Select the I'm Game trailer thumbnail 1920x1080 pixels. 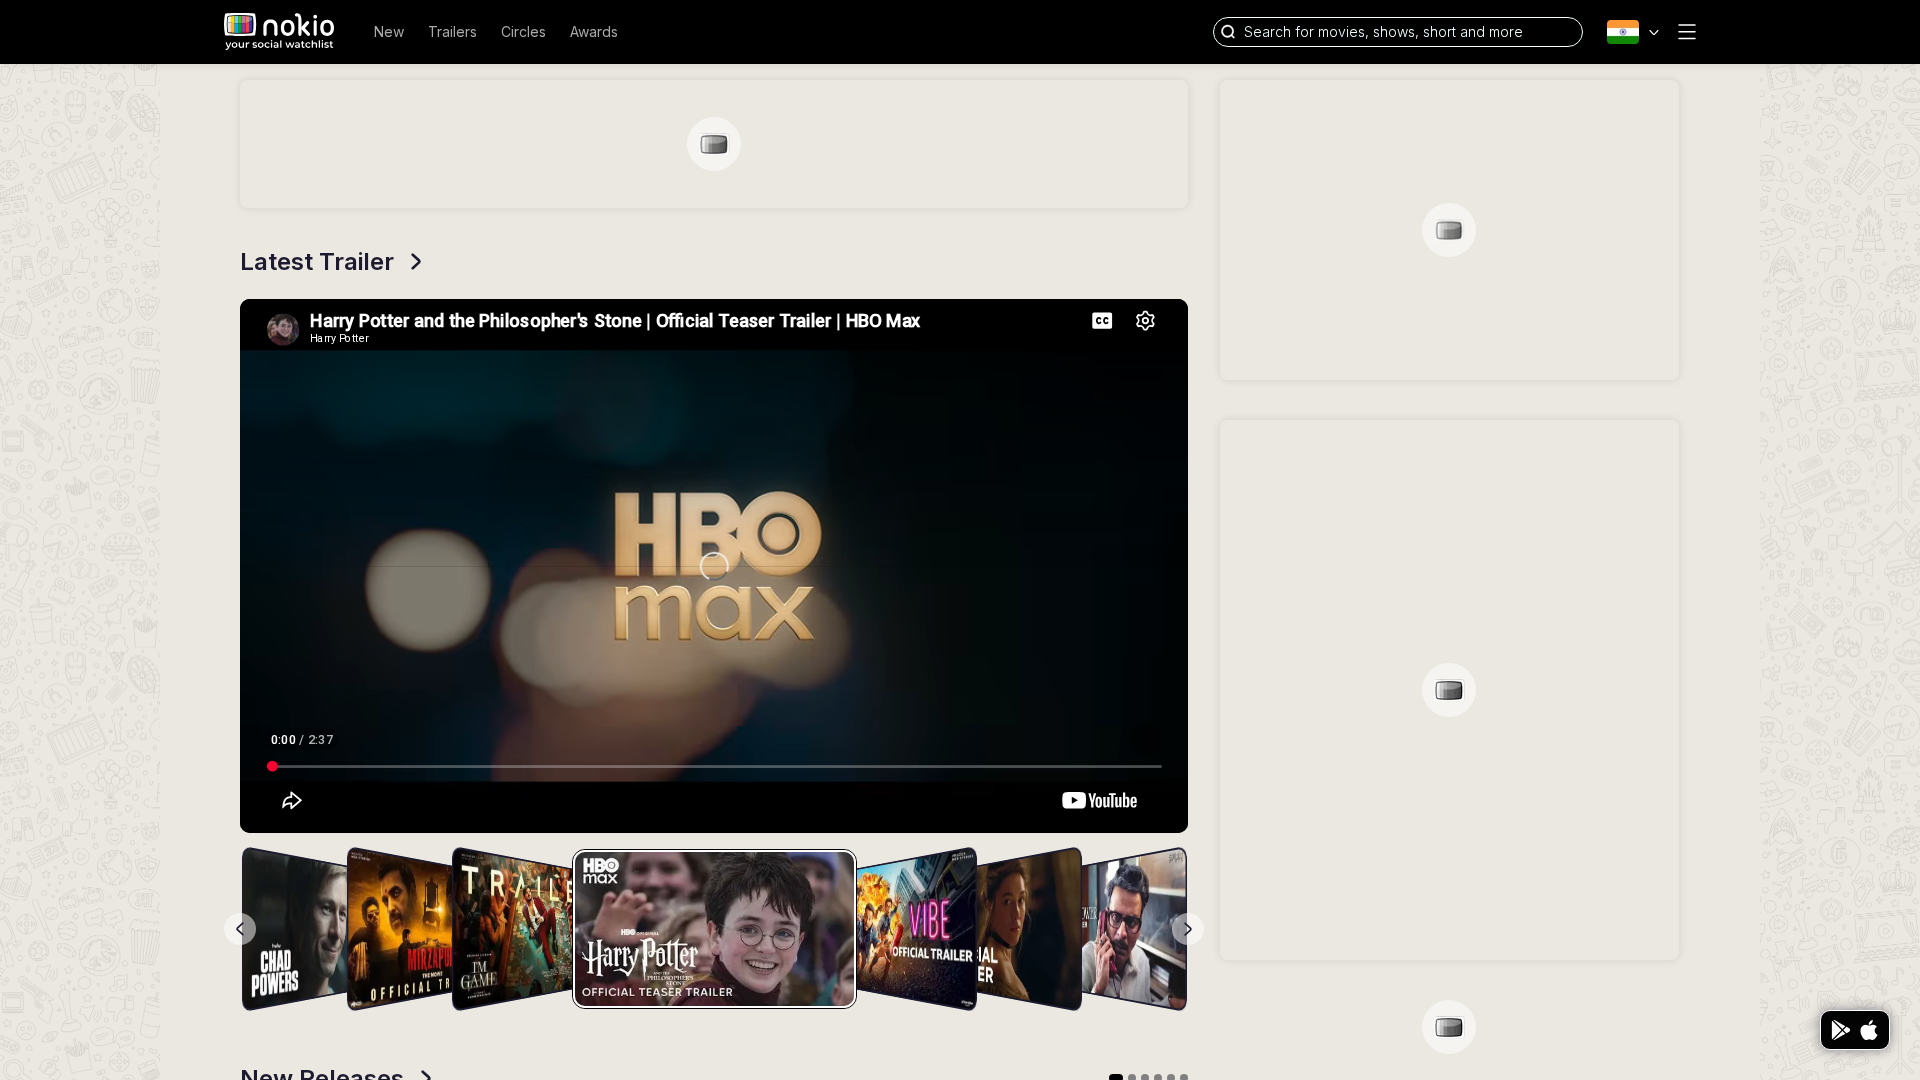coord(512,929)
